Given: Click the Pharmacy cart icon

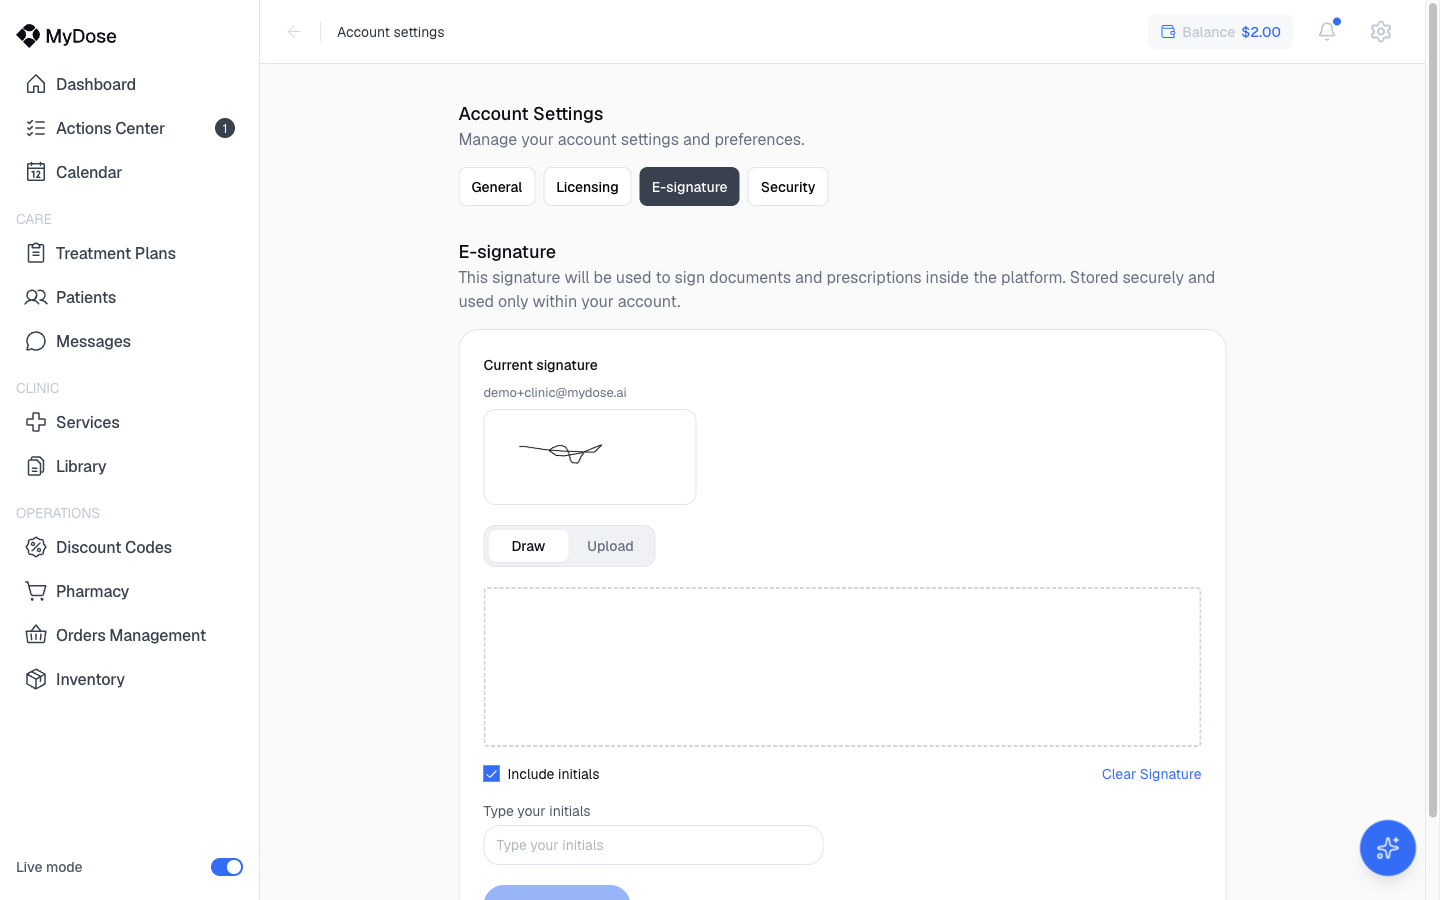Looking at the screenshot, I should [36, 591].
